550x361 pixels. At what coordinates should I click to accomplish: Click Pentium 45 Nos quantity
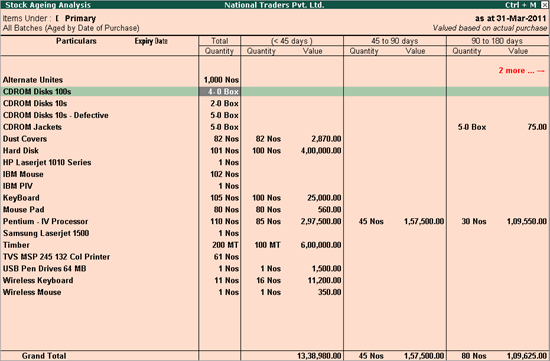click(x=371, y=221)
